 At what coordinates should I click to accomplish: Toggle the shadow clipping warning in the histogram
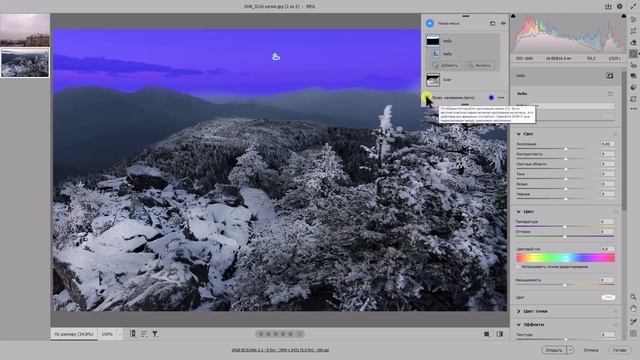point(513,16)
